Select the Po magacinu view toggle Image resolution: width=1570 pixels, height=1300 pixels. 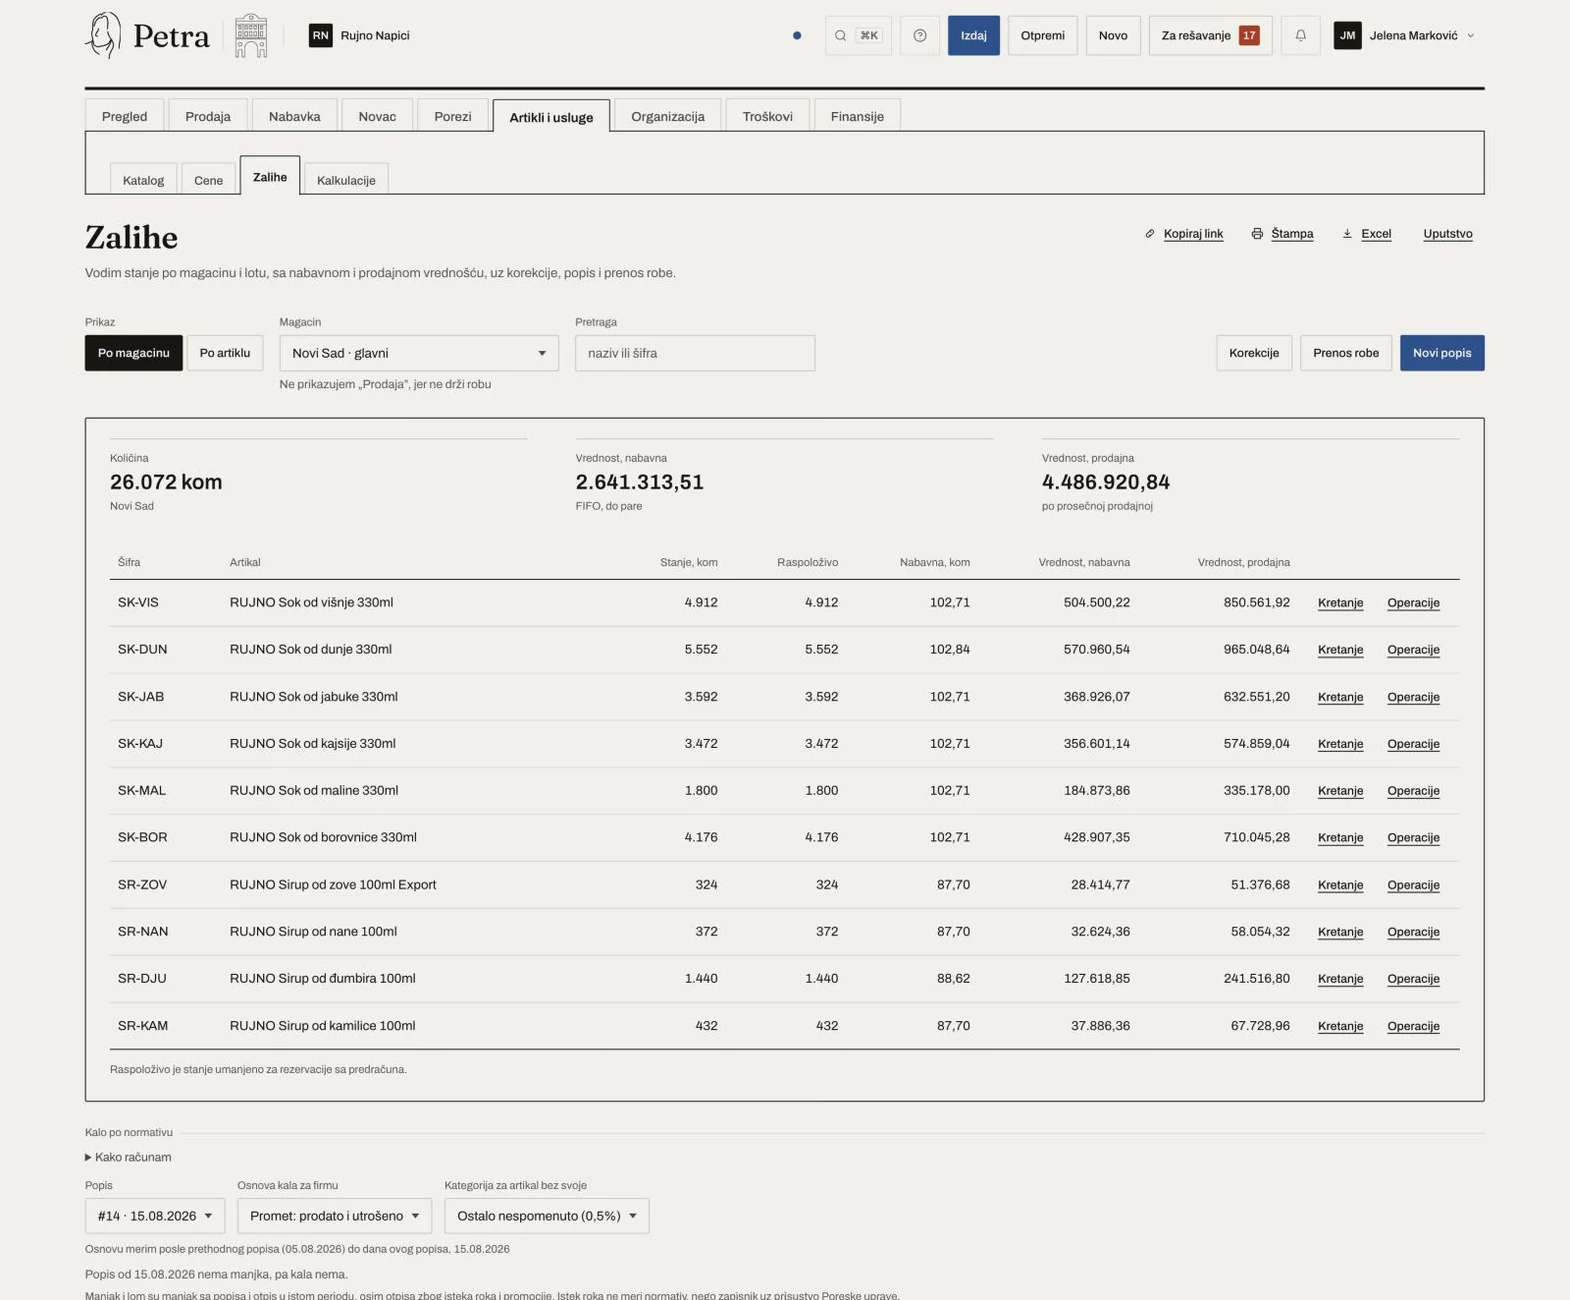click(x=134, y=353)
